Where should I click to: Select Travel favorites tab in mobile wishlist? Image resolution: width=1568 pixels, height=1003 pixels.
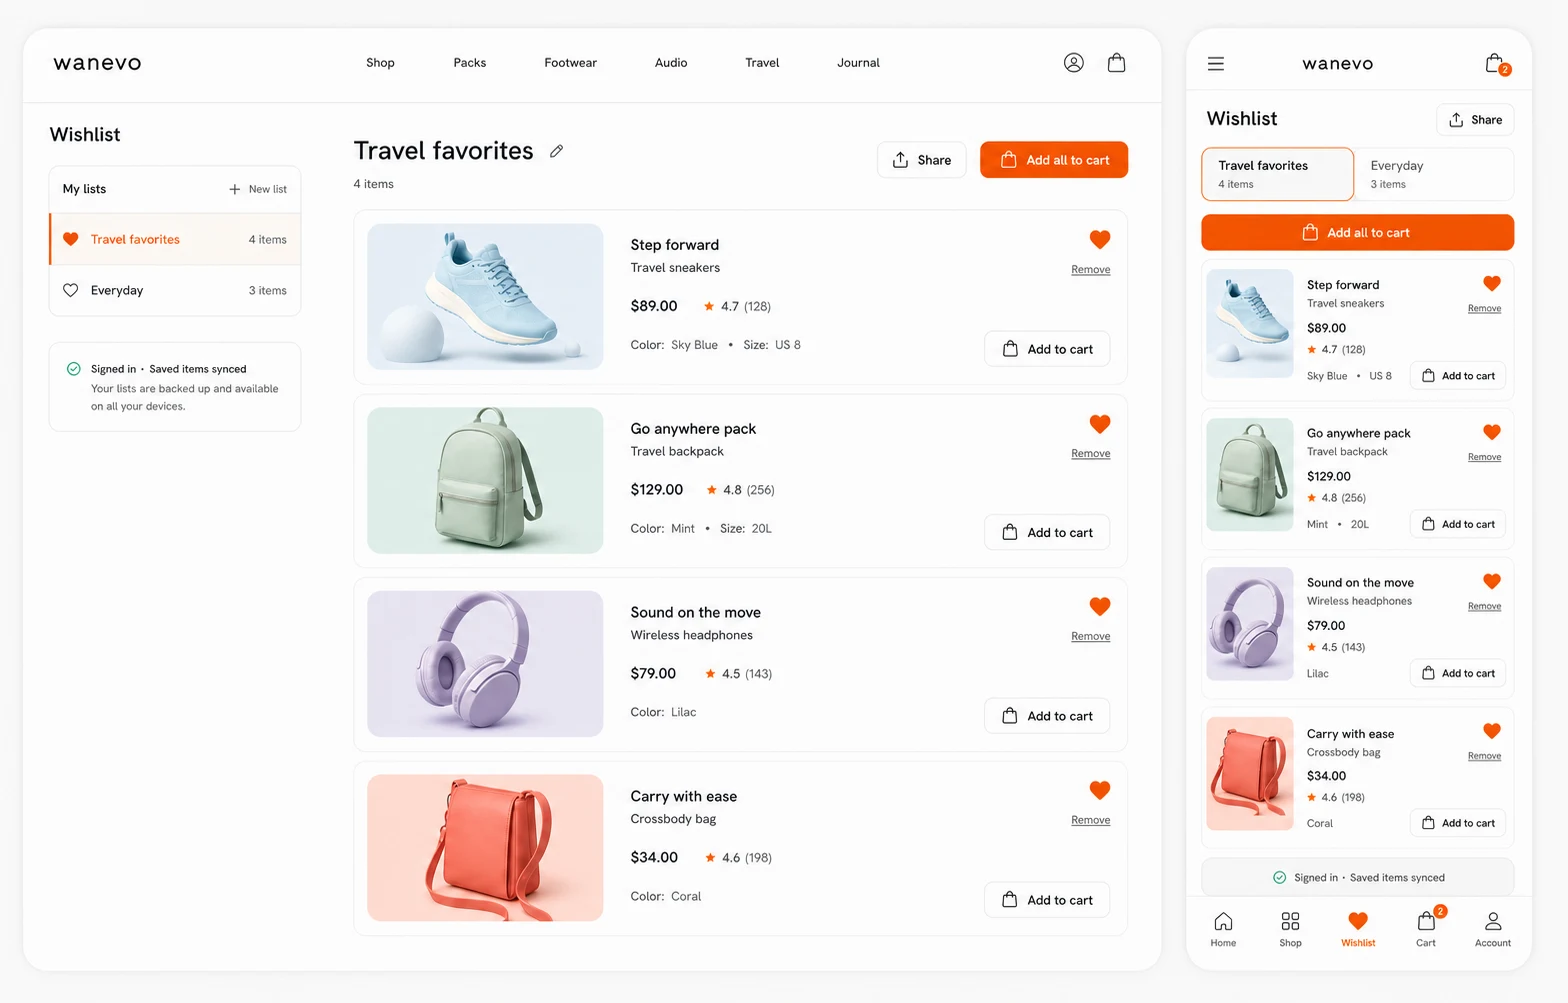1278,174
